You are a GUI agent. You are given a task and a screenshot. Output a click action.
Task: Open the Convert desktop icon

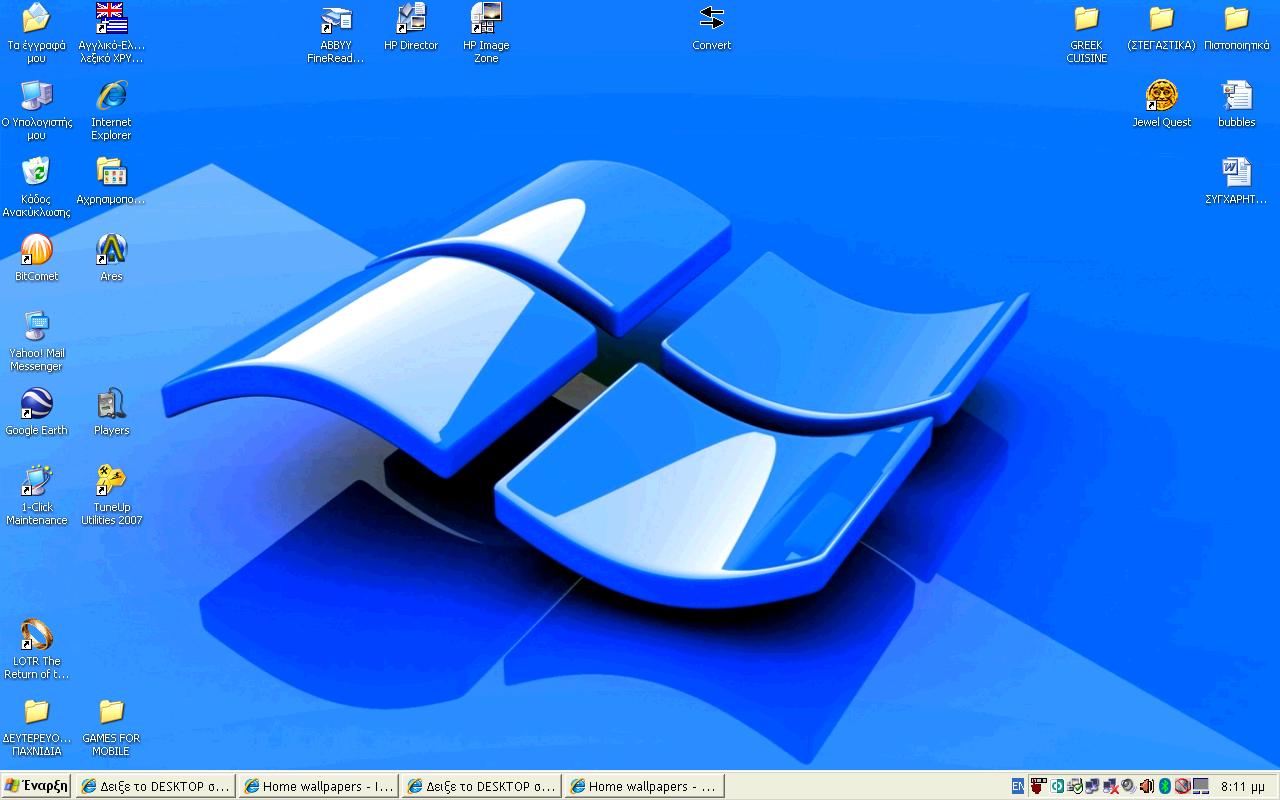(711, 27)
